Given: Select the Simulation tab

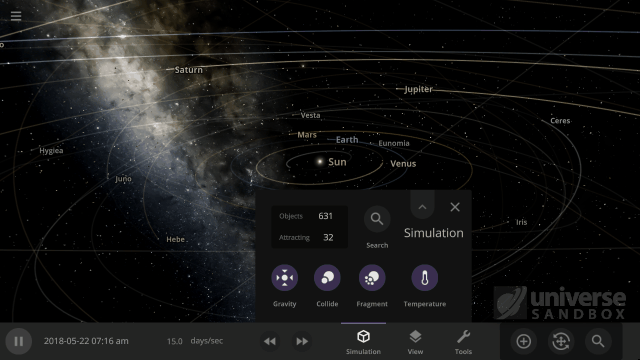Looking at the screenshot, I should click(x=363, y=342).
